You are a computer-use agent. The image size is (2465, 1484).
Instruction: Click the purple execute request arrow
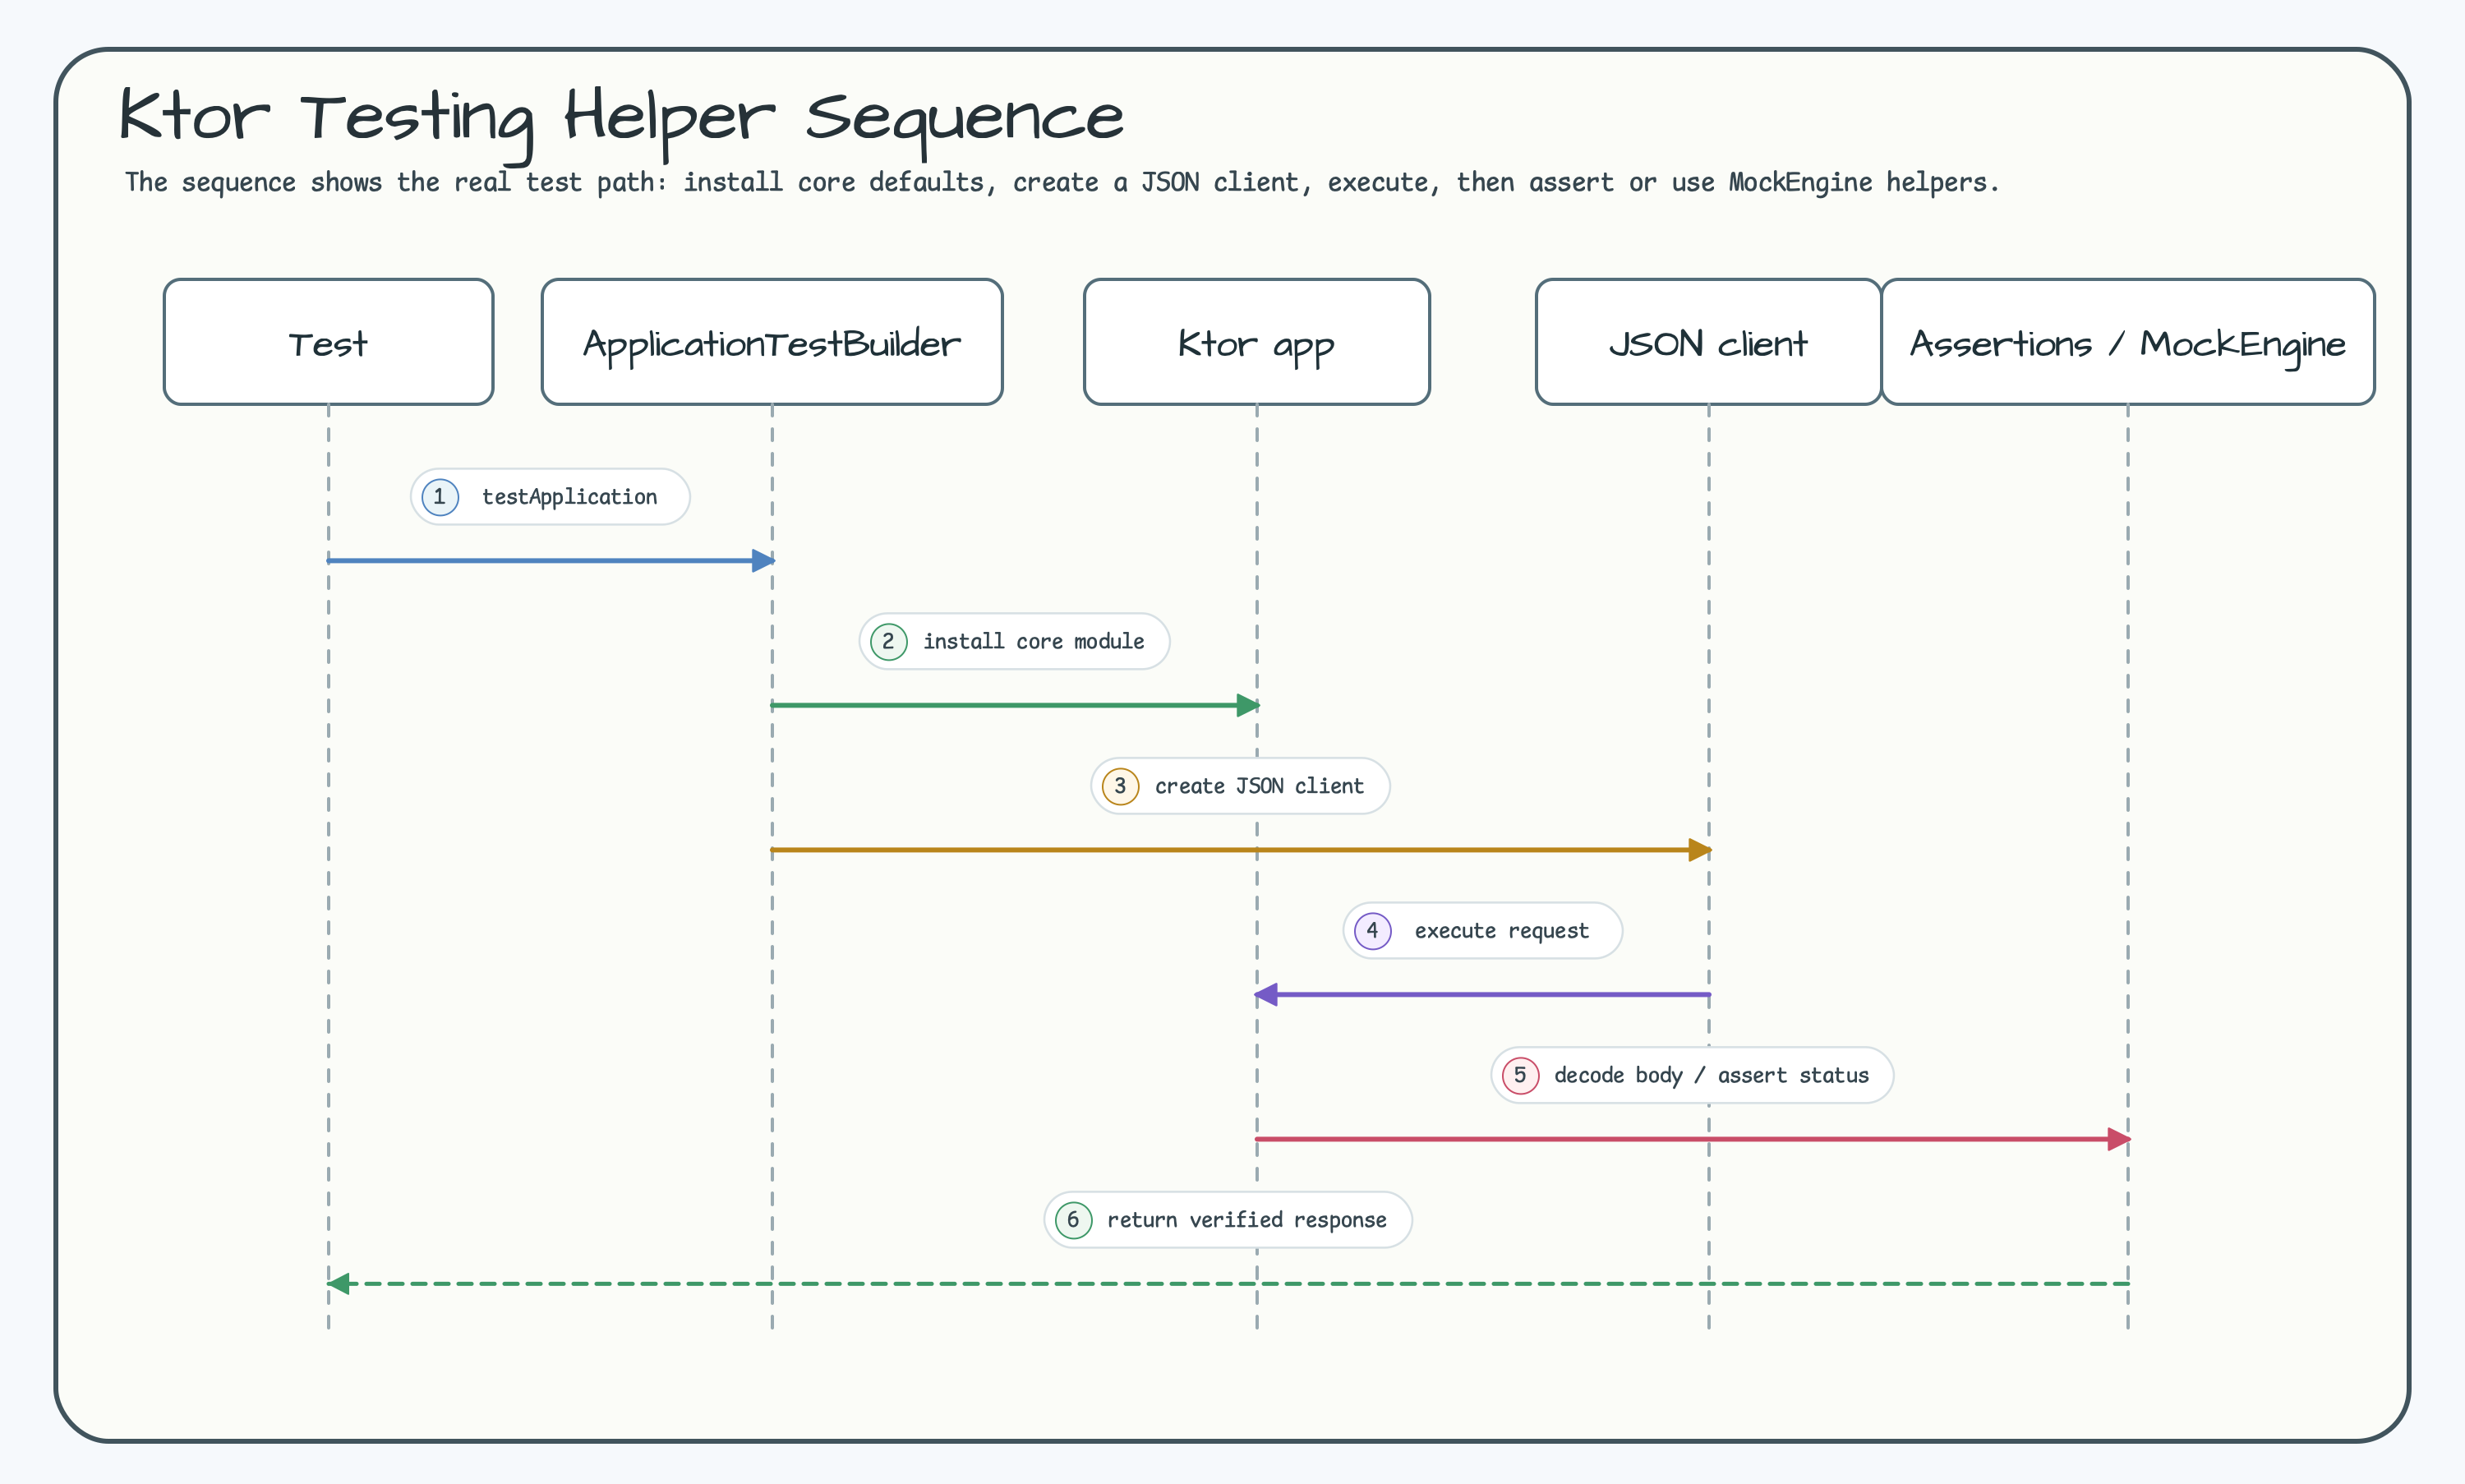point(1483,995)
